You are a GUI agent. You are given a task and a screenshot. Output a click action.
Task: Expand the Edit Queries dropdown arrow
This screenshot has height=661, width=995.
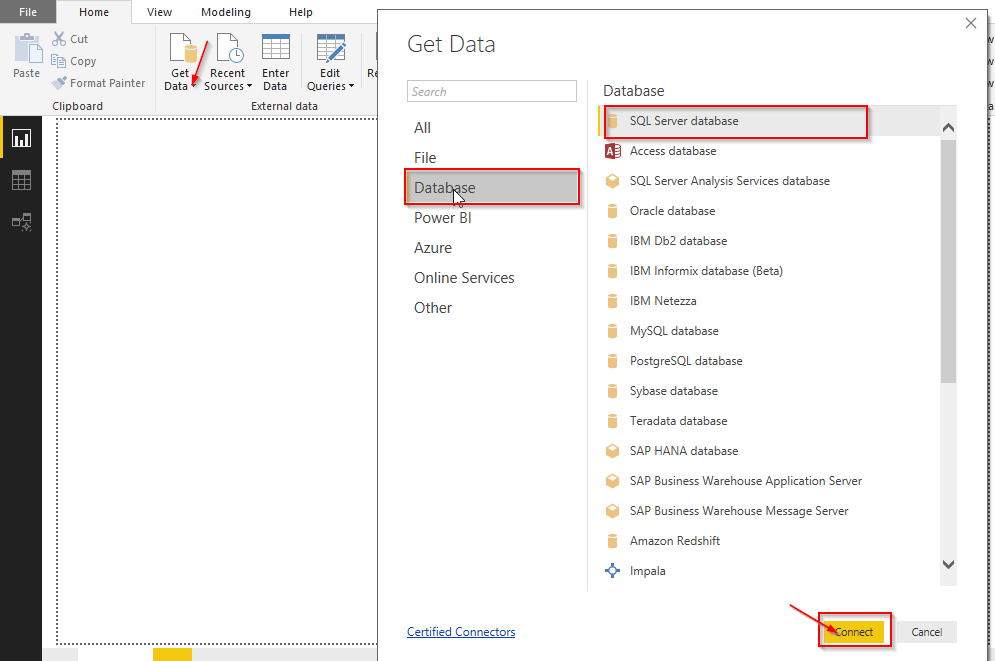point(351,86)
